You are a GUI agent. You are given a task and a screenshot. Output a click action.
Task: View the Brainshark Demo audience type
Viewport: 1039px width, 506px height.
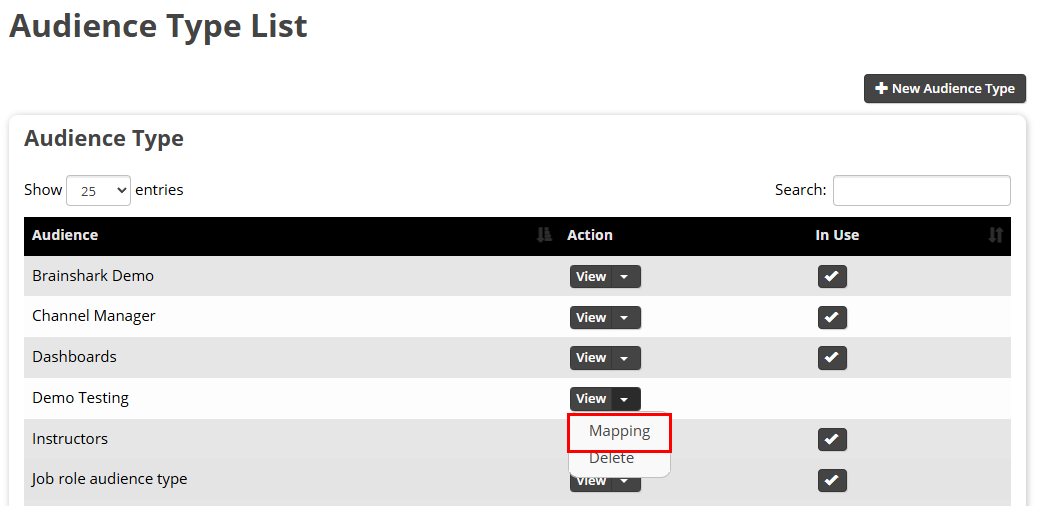point(591,277)
